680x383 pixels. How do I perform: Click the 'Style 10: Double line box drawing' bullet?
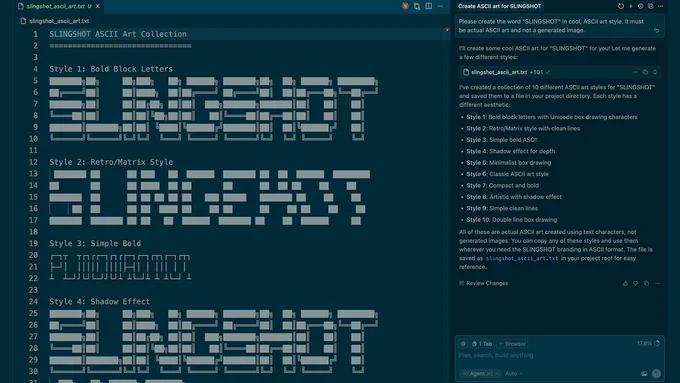coord(512,219)
